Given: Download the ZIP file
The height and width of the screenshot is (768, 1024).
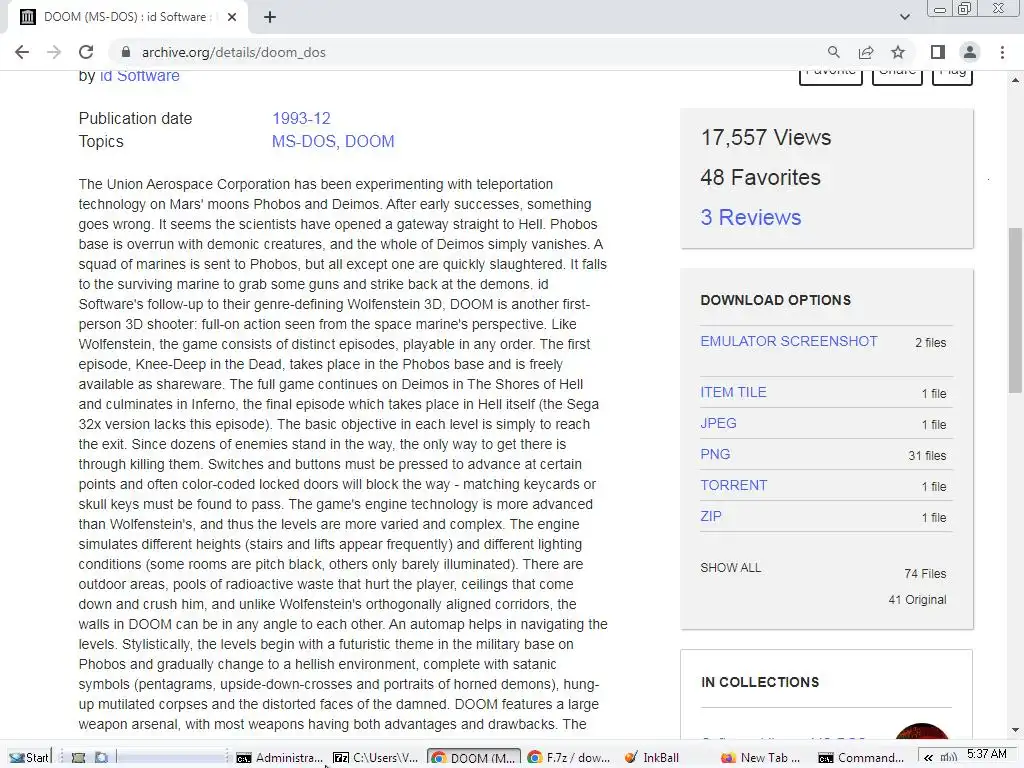Looking at the screenshot, I should coord(711,517).
